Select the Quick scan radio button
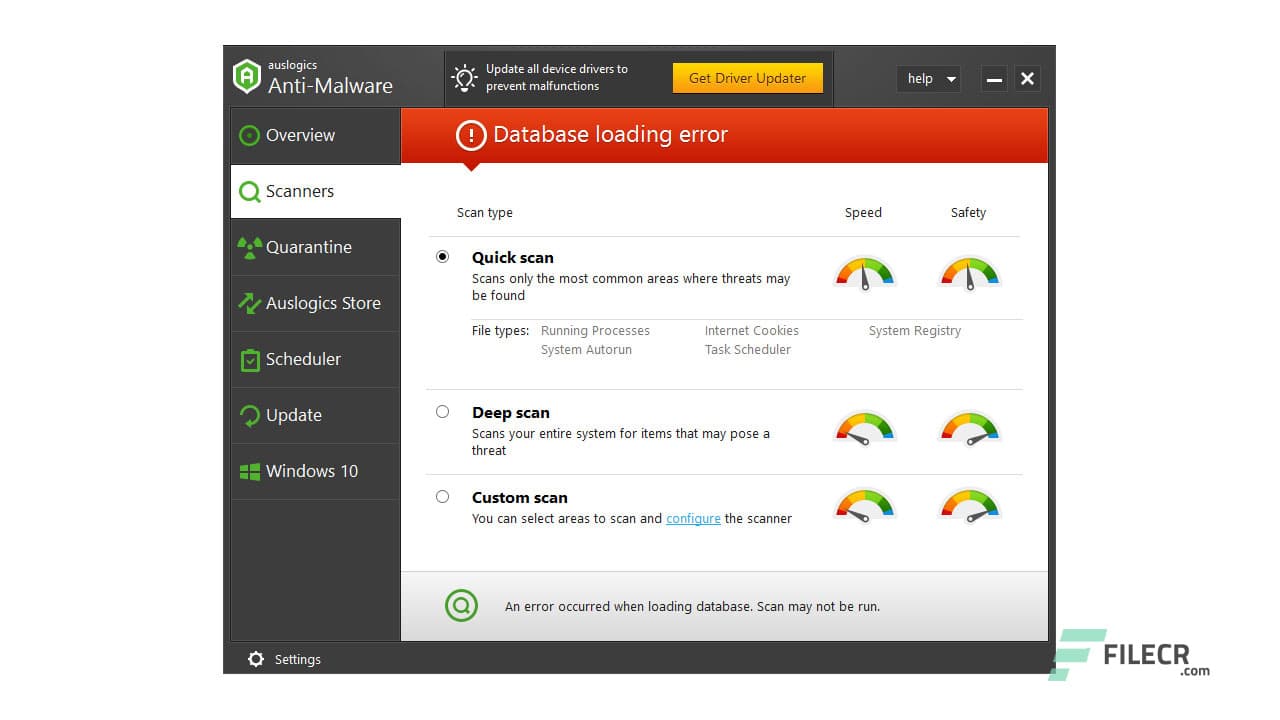The image size is (1280, 720). pos(443,256)
